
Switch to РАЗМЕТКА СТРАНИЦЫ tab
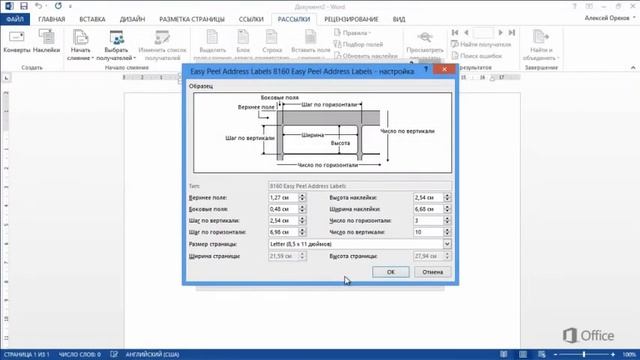192,19
